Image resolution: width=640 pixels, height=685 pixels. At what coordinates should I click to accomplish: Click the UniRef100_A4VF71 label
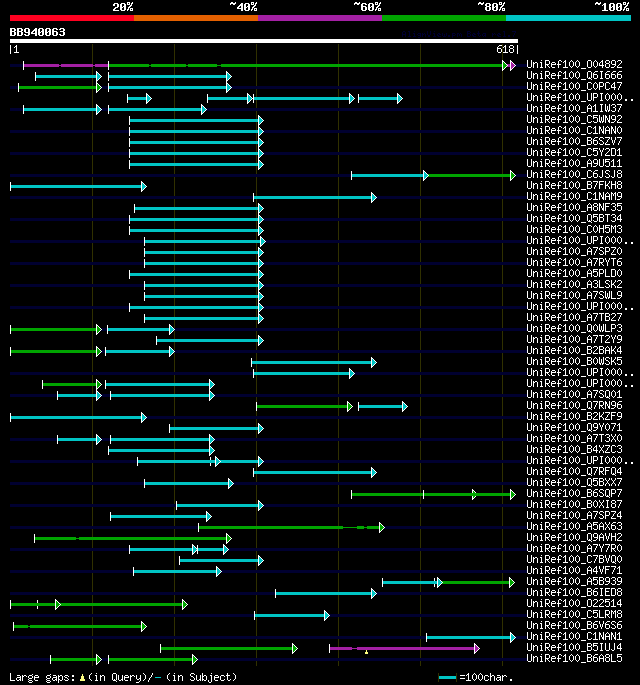[574, 571]
